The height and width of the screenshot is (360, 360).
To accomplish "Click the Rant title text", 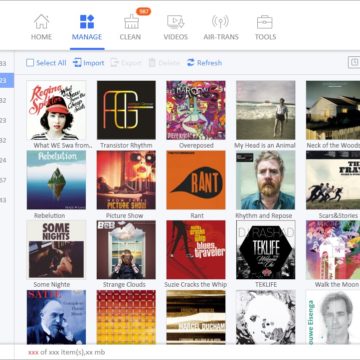I will [197, 216].
